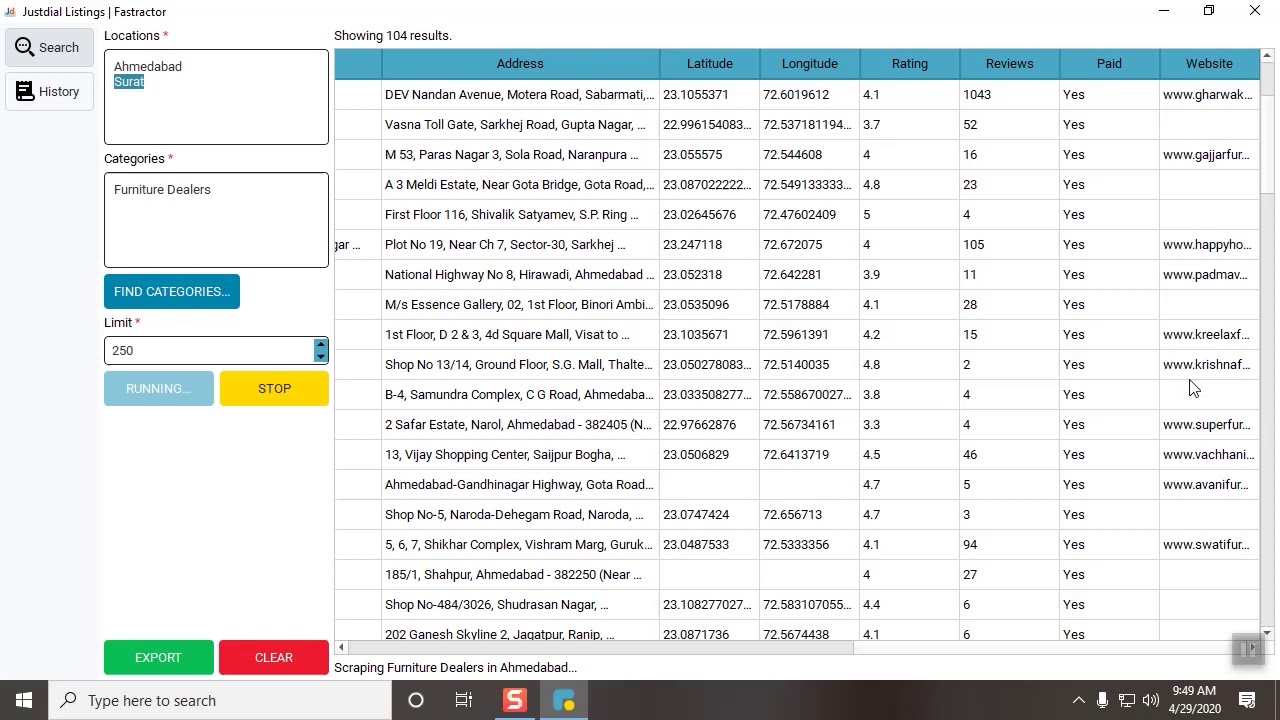Screen dimensions: 1280x720
Task: Open the Search tab in sidebar
Action: click(48, 47)
